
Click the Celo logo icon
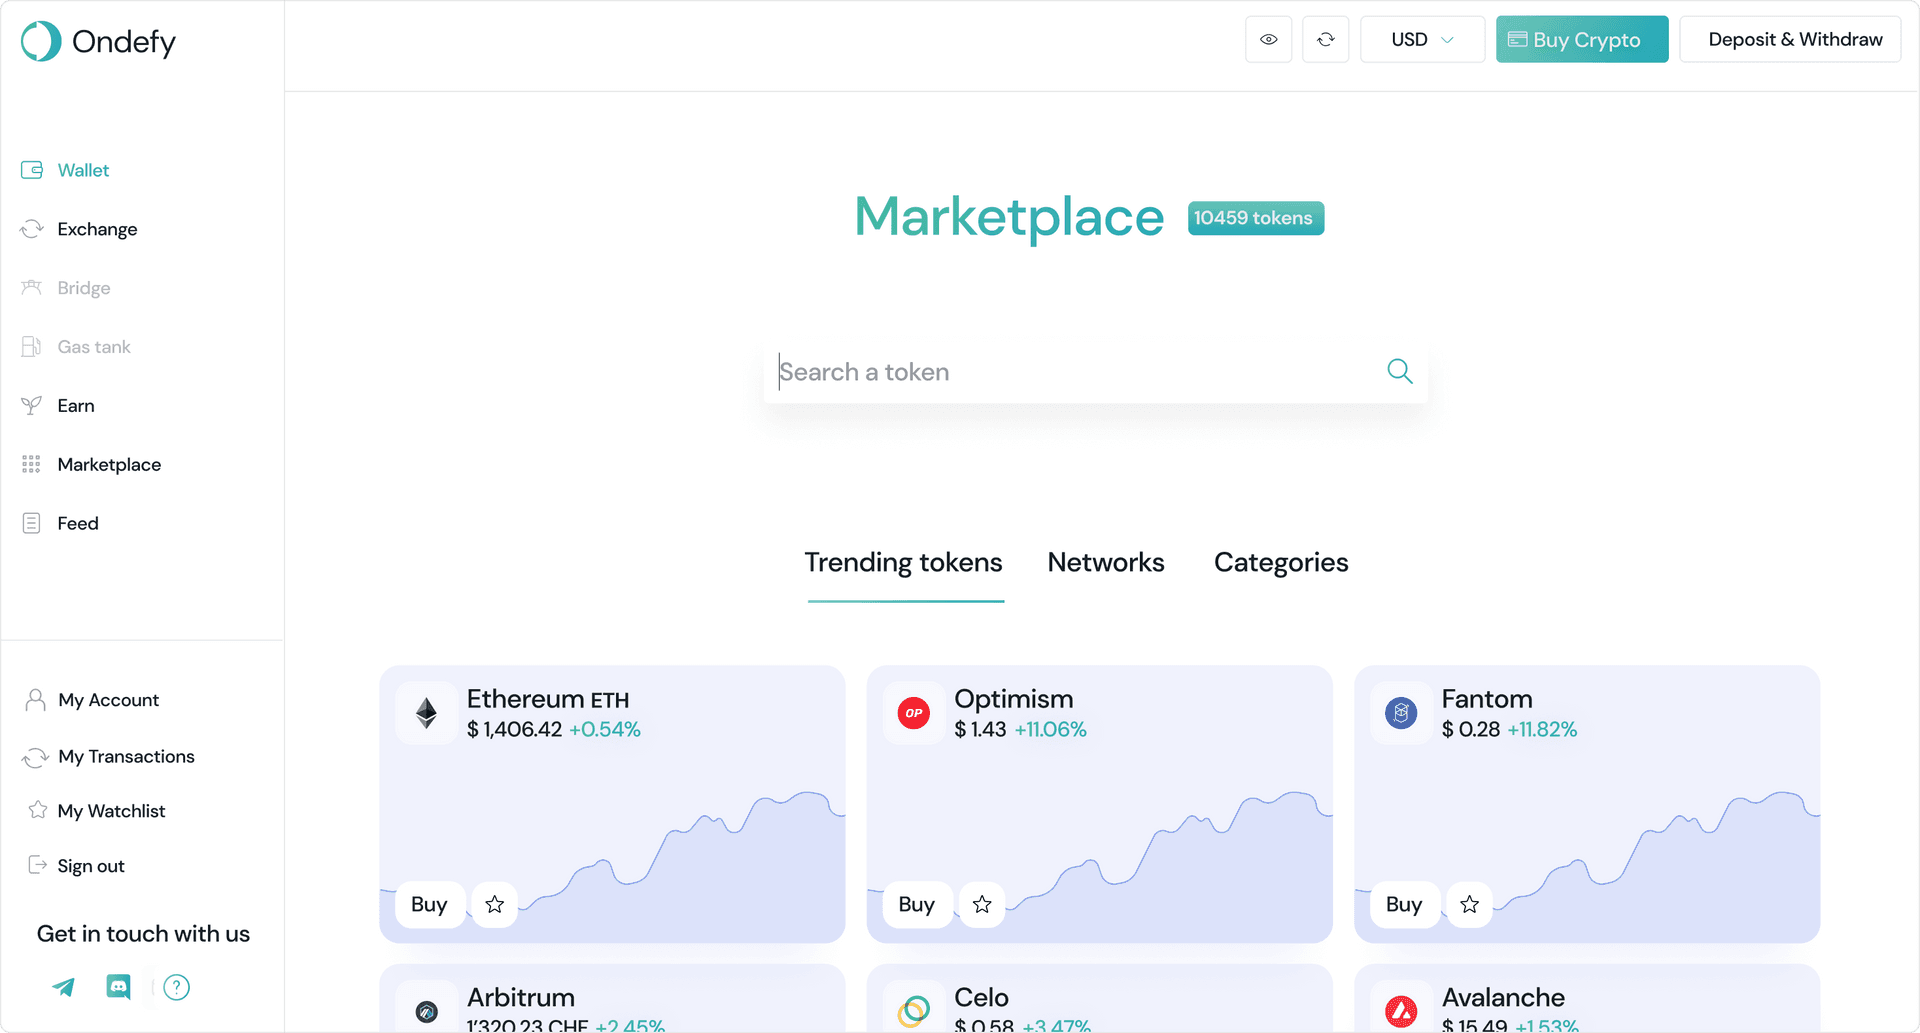[914, 1011]
